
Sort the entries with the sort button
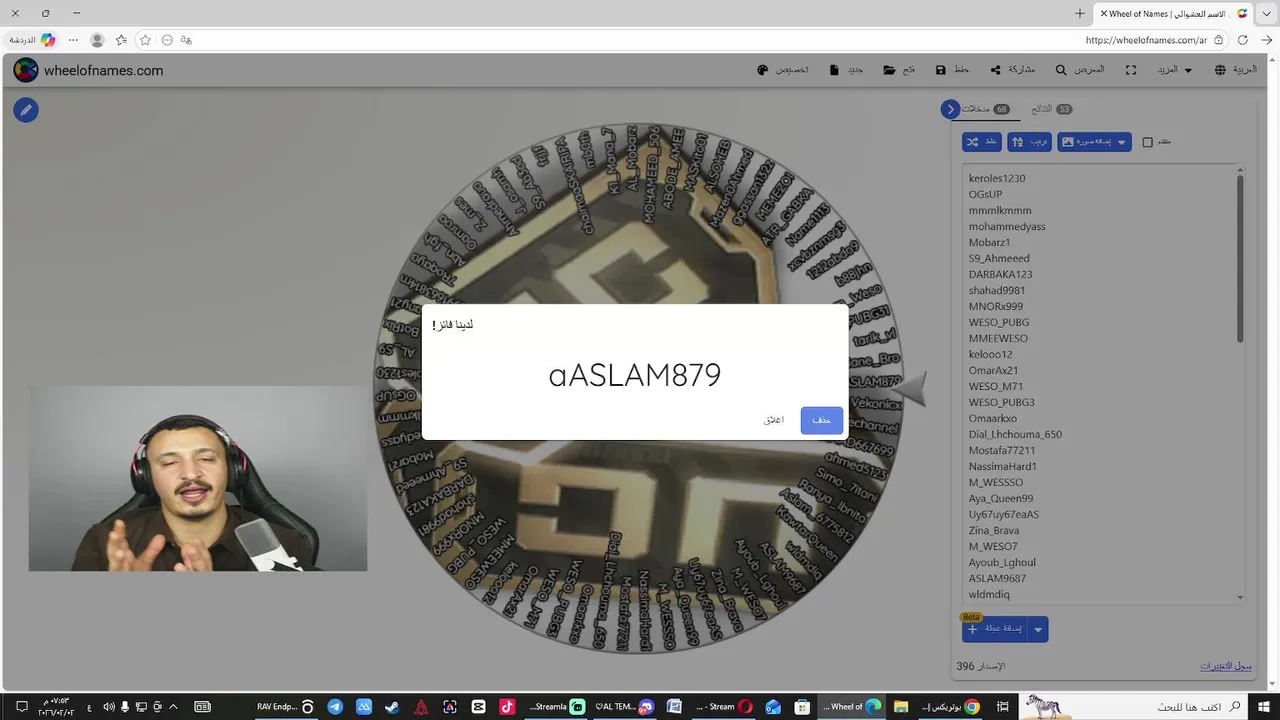(x=1030, y=142)
